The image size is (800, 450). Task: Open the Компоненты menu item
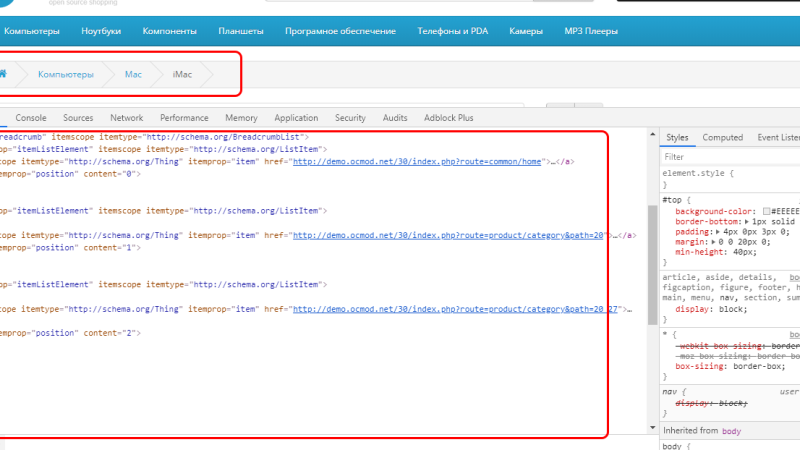pyautogui.click(x=169, y=31)
